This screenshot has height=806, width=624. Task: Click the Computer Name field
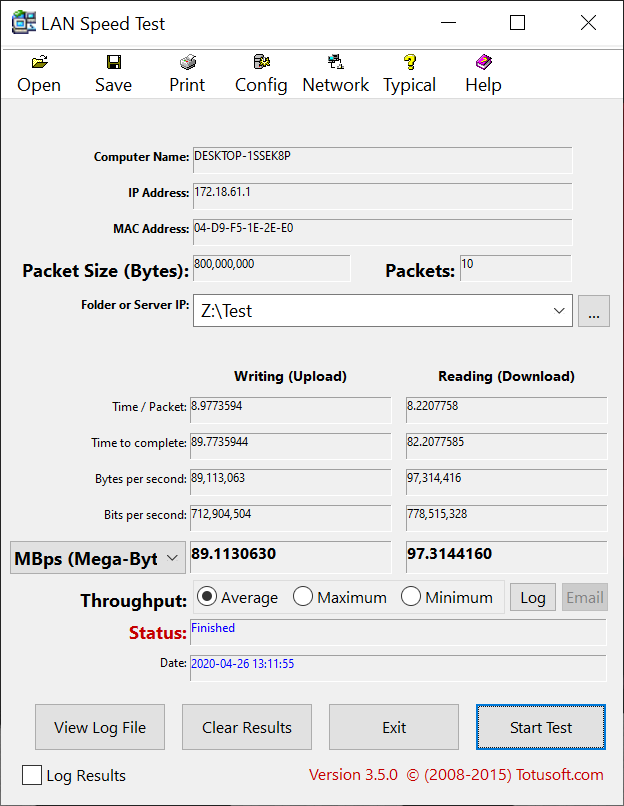[382, 160]
